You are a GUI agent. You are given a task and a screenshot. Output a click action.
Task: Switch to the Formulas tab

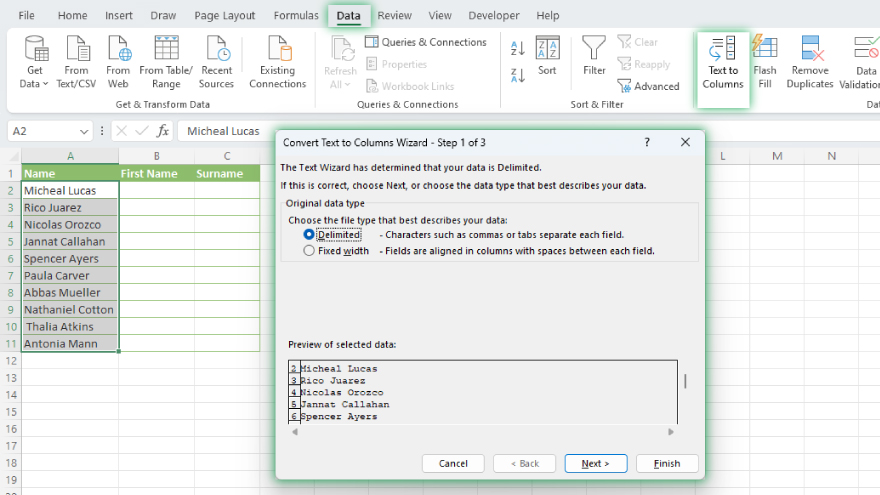click(296, 16)
